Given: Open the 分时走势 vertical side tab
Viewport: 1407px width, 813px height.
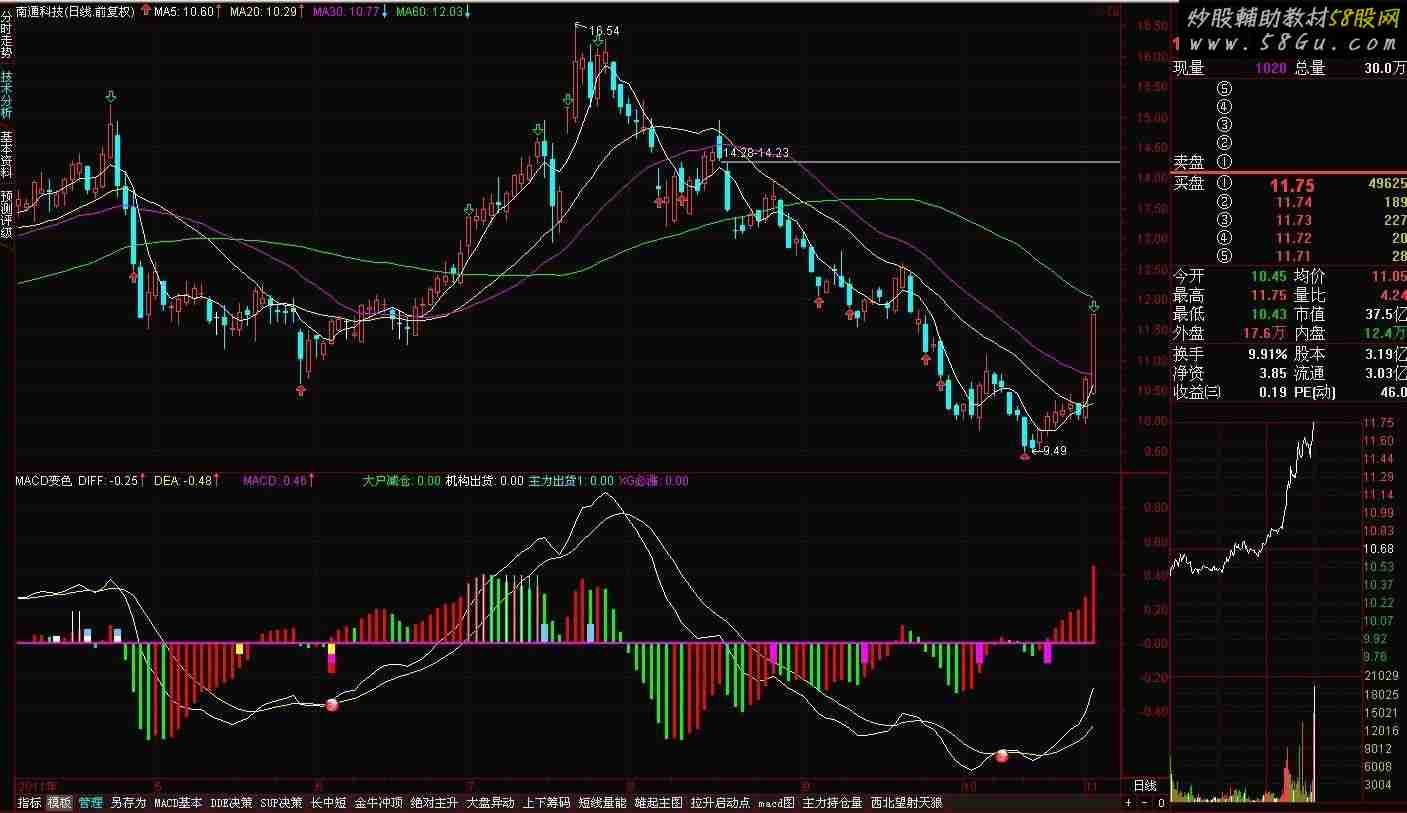Looking at the screenshot, I should pos(7,33).
